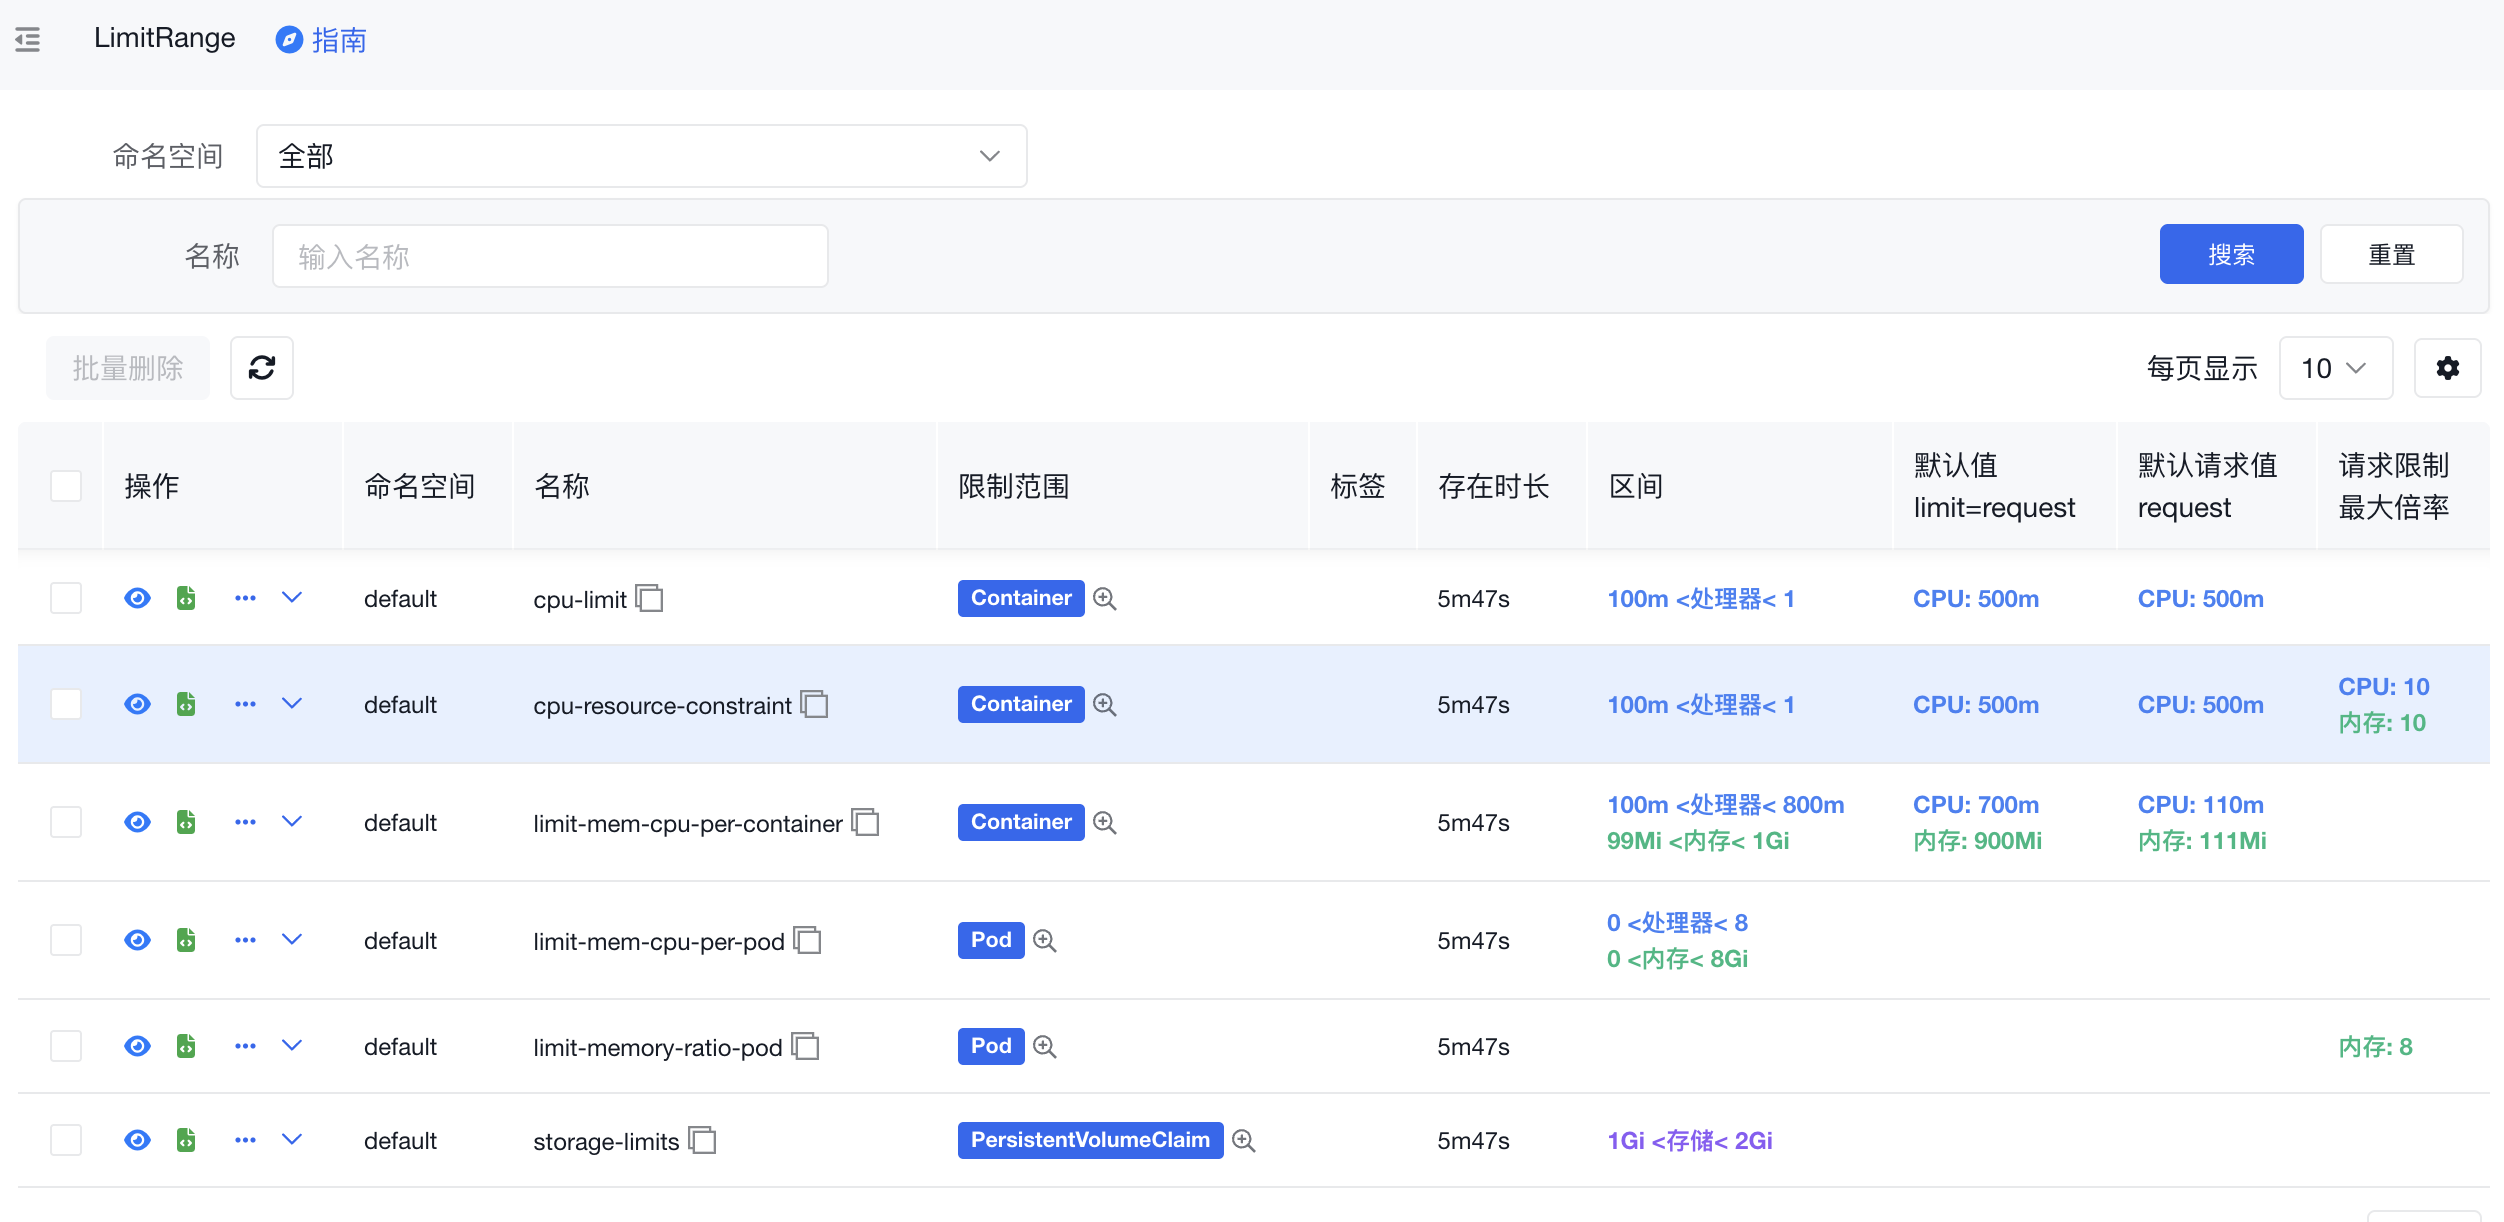Edit cpu-limit YAML file icon
2504x1222 pixels.
(186, 598)
